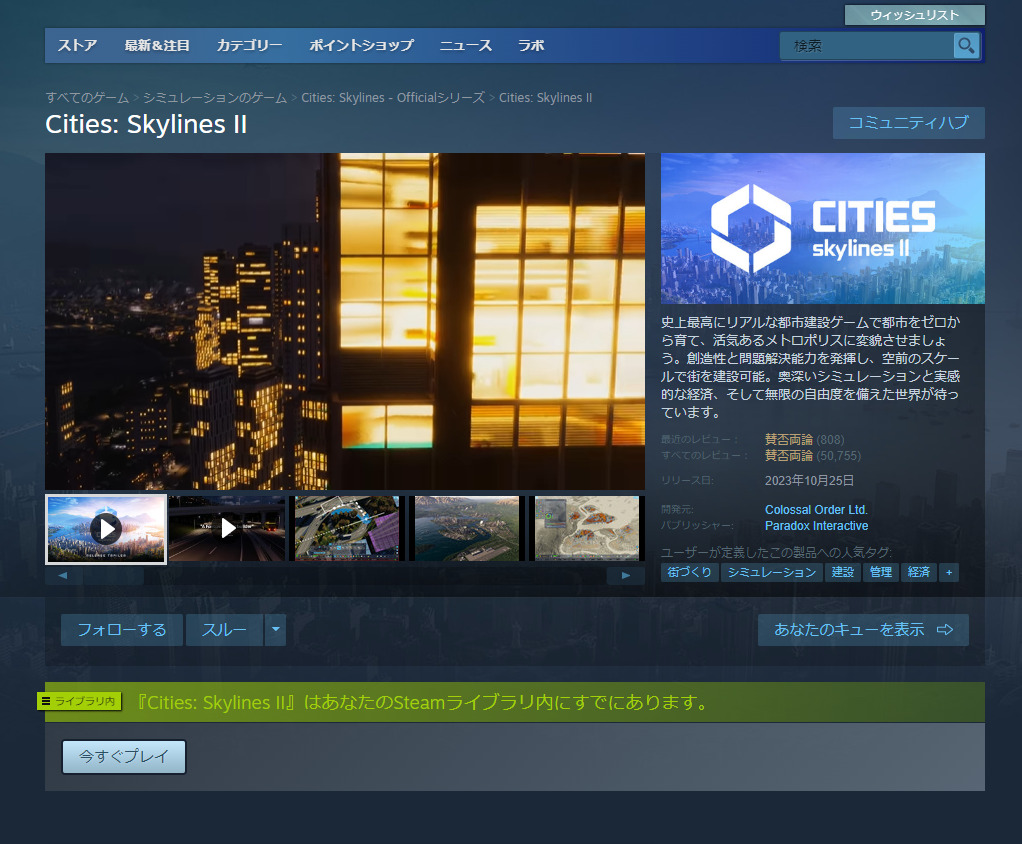
Task: Open the ラボ tab
Action: coord(531,46)
